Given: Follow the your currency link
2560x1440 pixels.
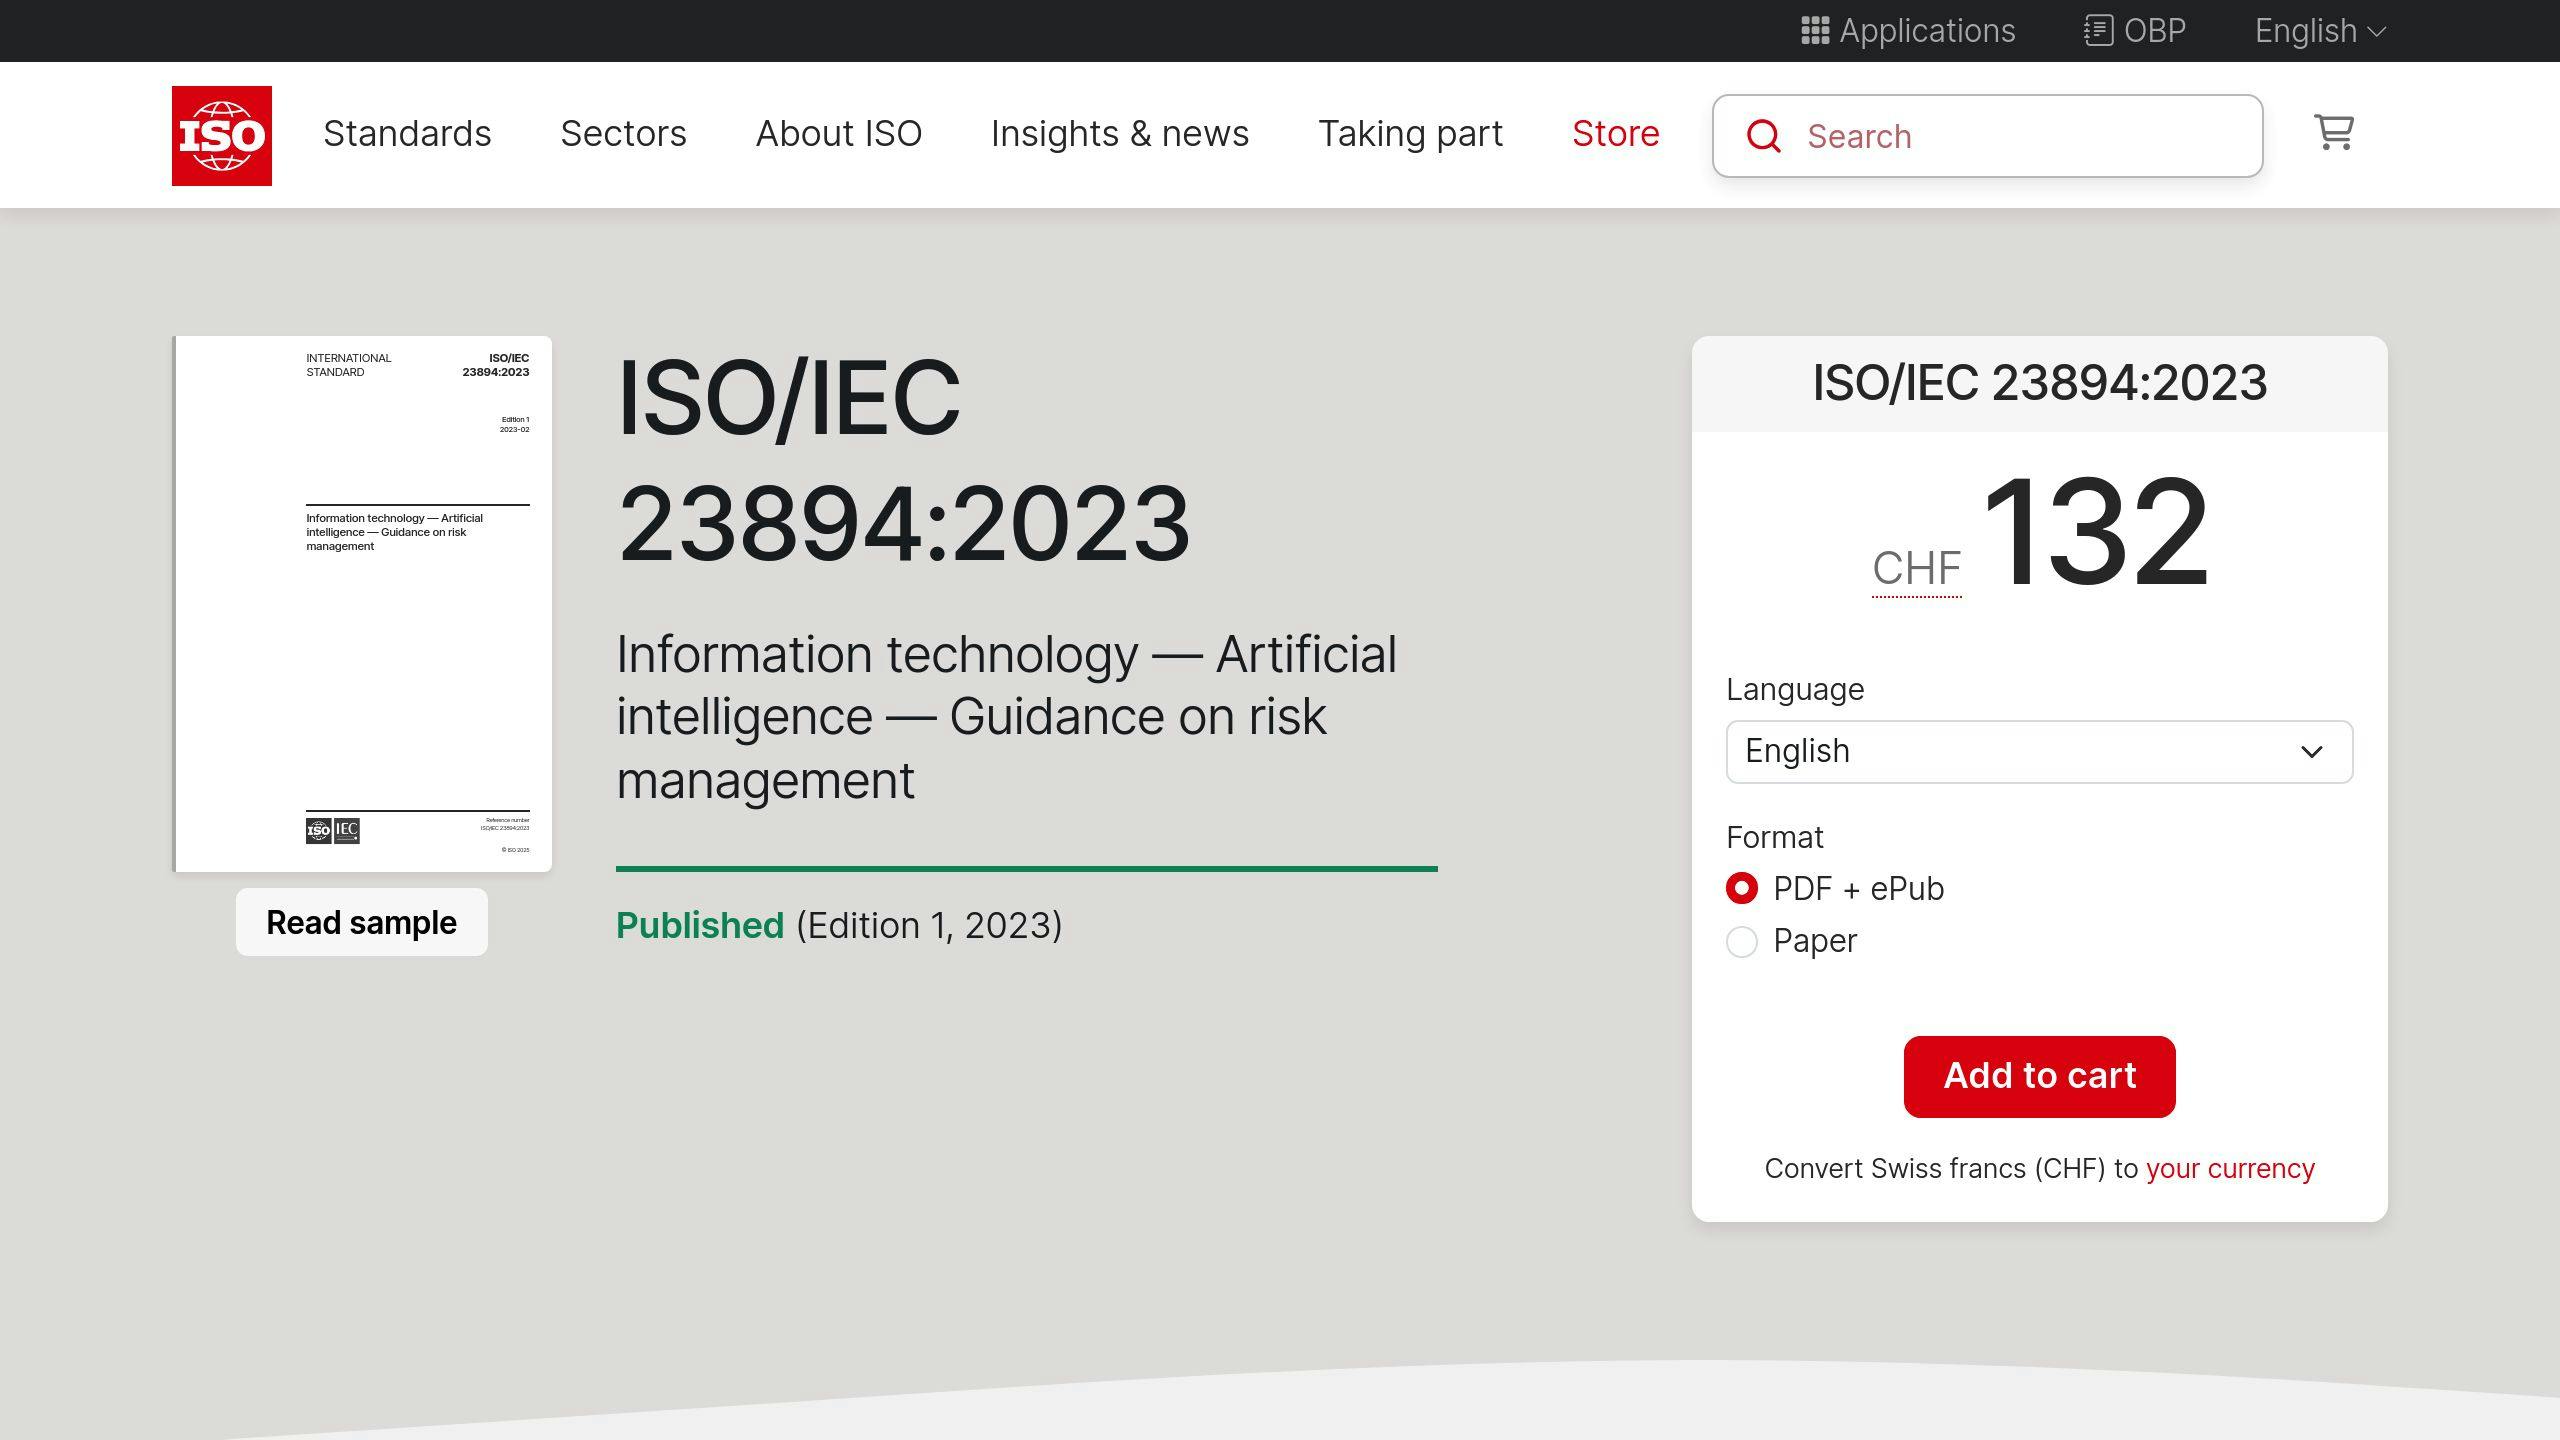Looking at the screenshot, I should 2230,1169.
